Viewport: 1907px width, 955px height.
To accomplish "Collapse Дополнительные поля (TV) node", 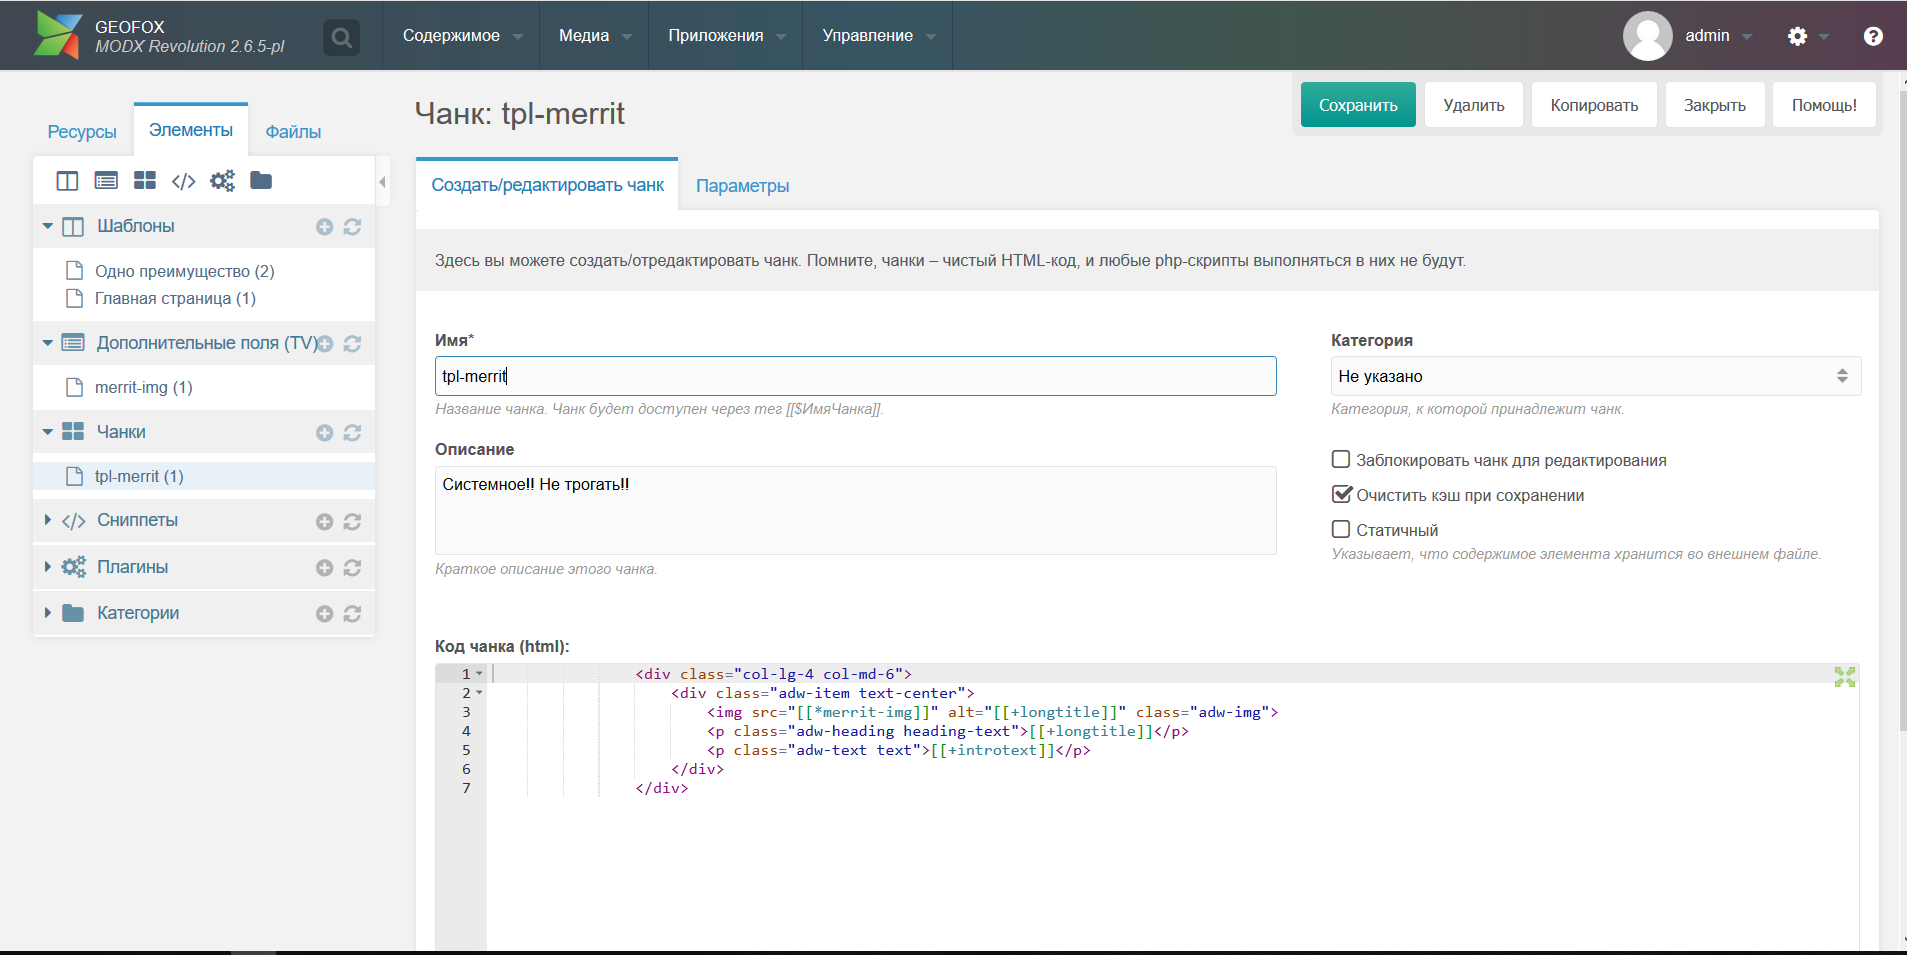I will click(47, 343).
